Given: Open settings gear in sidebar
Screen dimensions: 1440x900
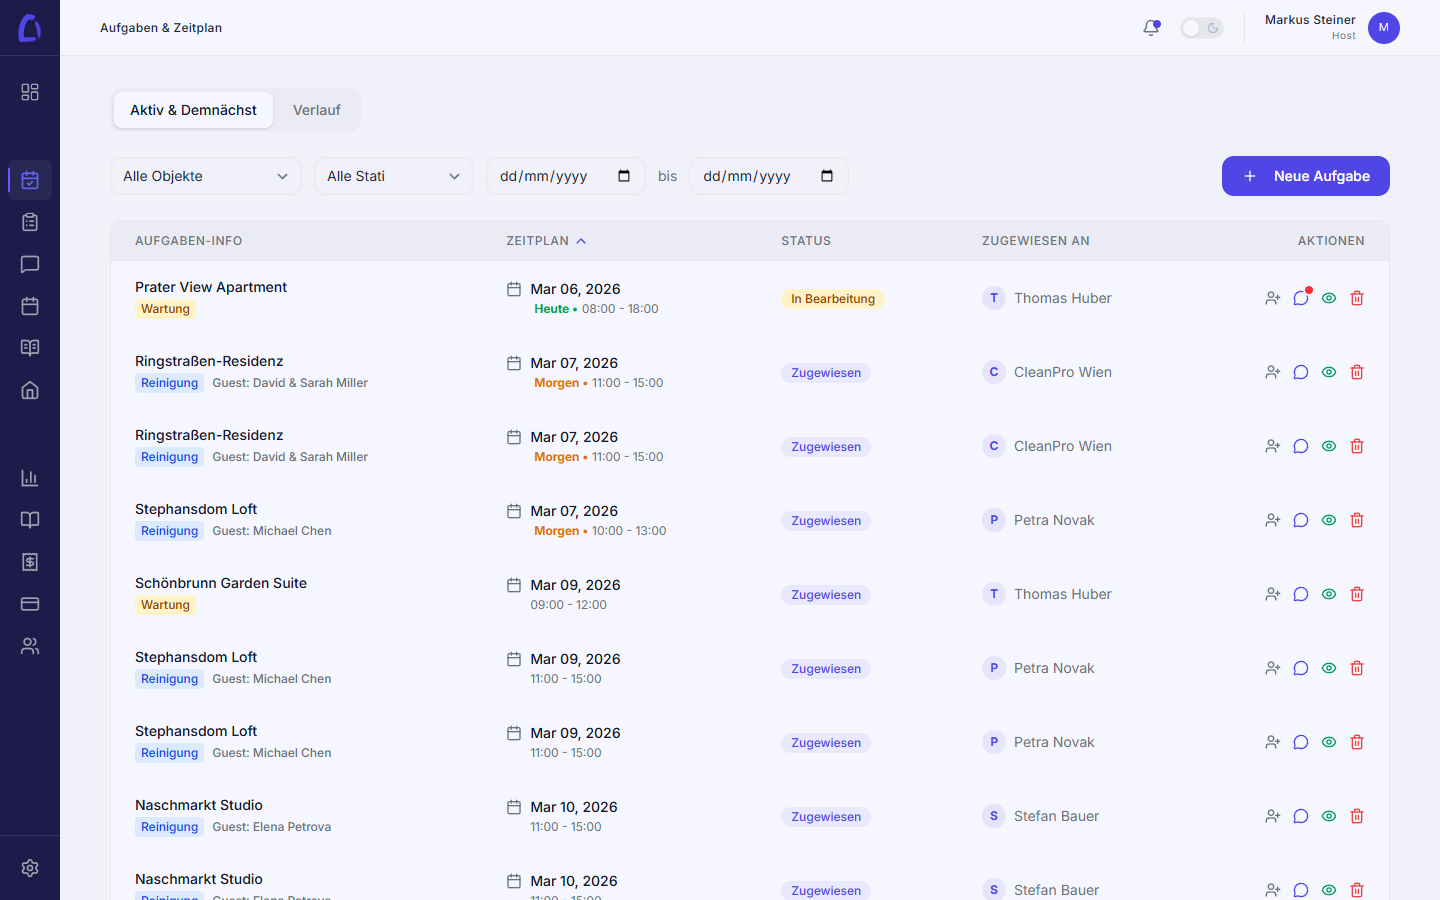Looking at the screenshot, I should [x=30, y=868].
